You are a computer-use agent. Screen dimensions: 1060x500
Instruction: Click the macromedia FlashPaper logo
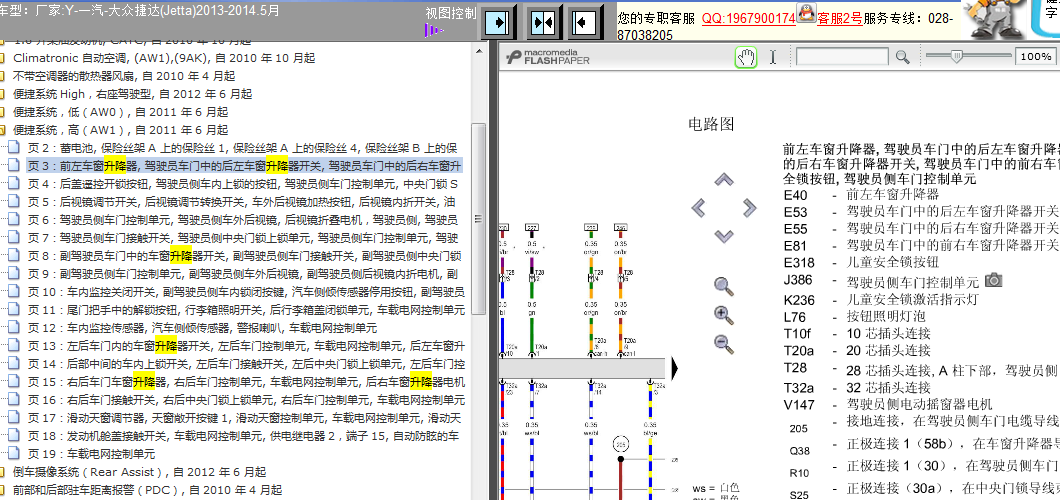(548, 57)
